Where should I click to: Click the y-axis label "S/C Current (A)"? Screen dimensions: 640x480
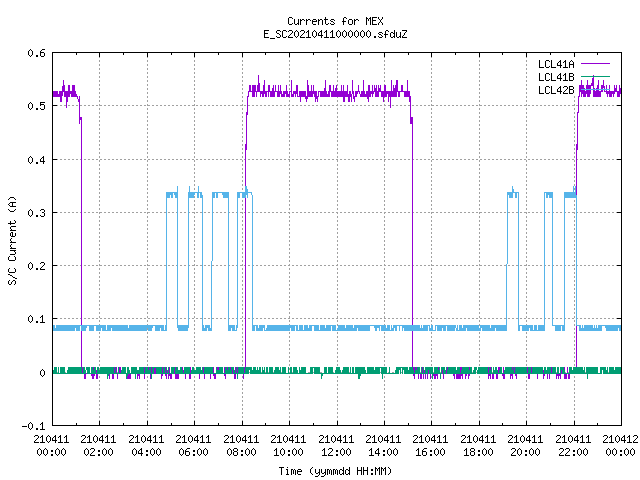point(13,240)
